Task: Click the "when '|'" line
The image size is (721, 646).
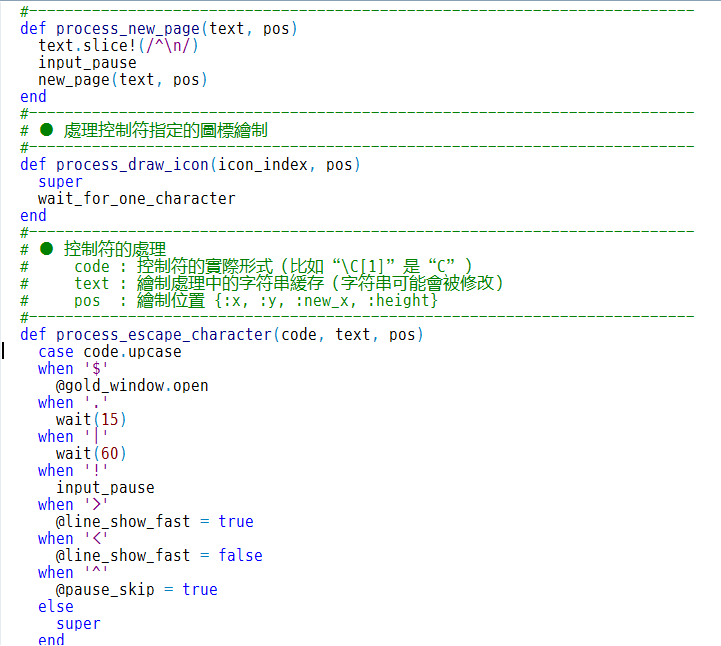Action: [73, 437]
